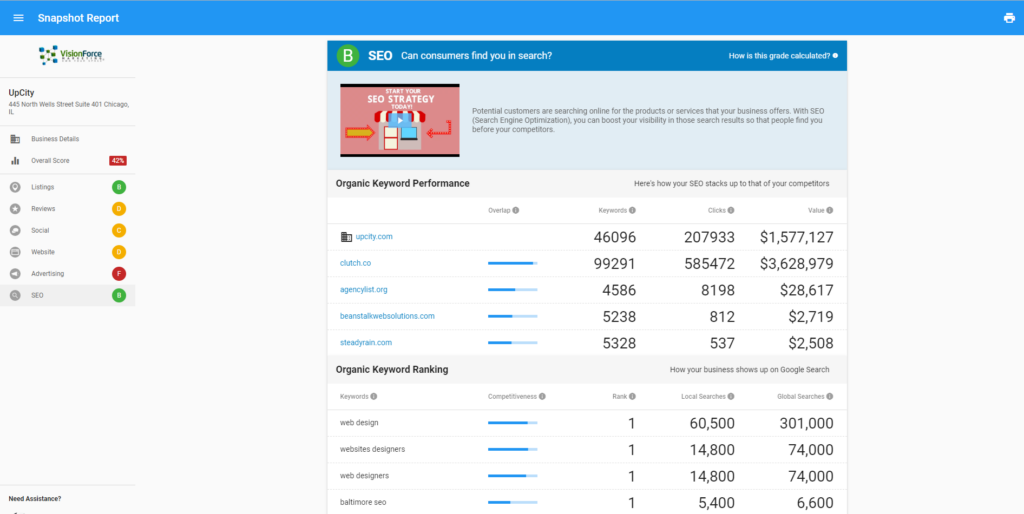The image size is (1024, 514).
Task: Go to the Reviews section
Action: point(68,209)
